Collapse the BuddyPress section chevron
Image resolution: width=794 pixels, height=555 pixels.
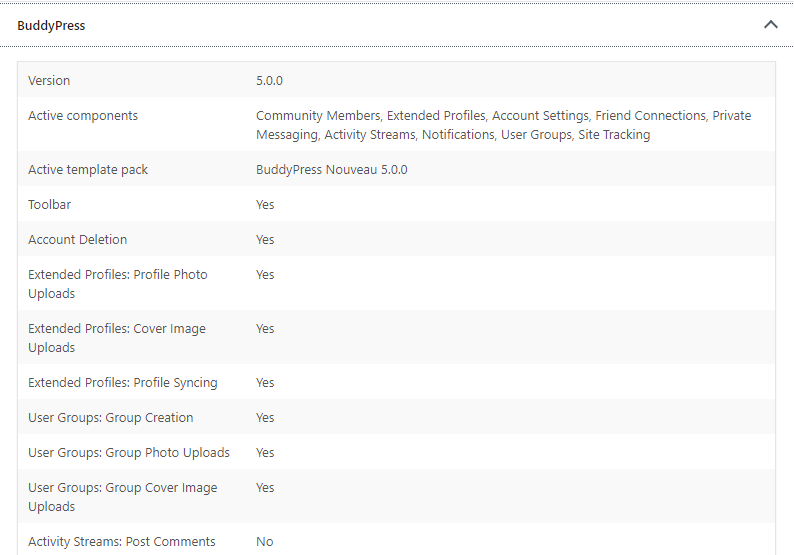770,24
